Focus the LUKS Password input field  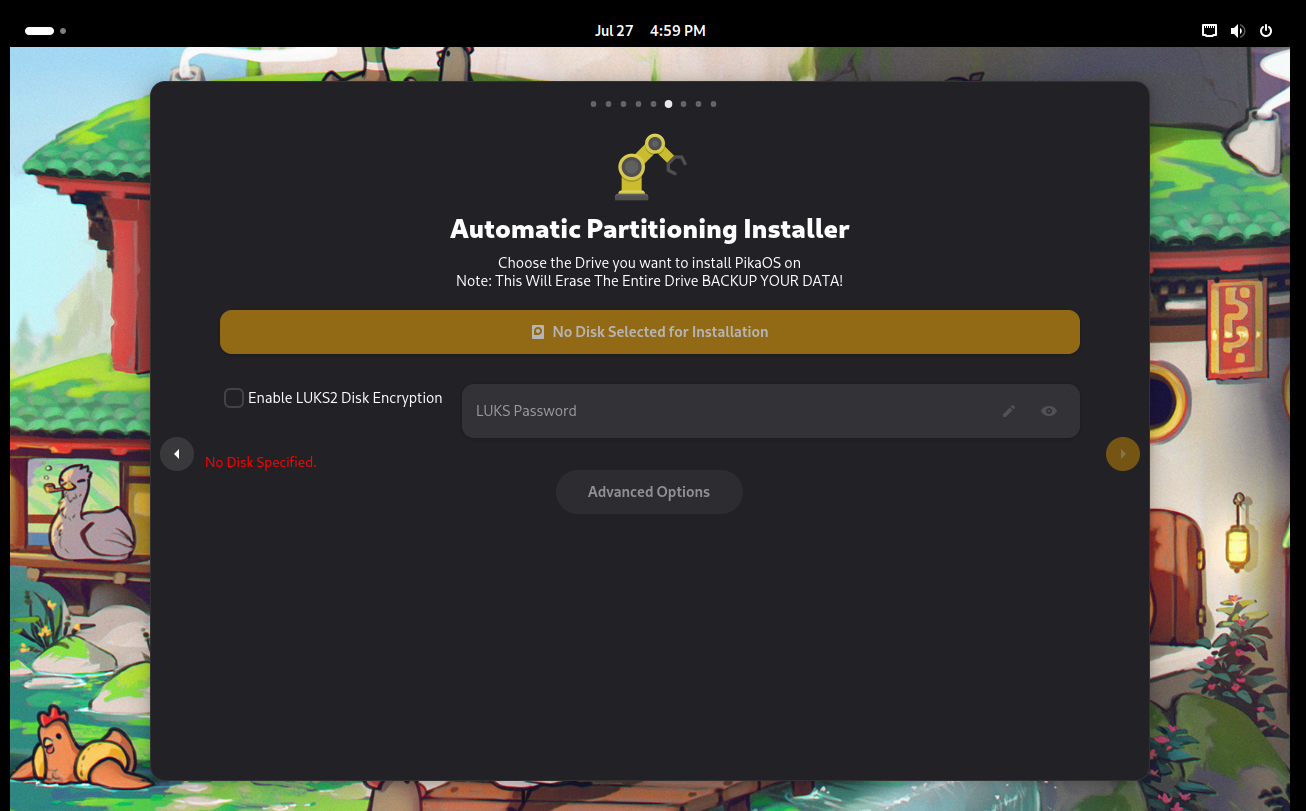[x=770, y=411]
